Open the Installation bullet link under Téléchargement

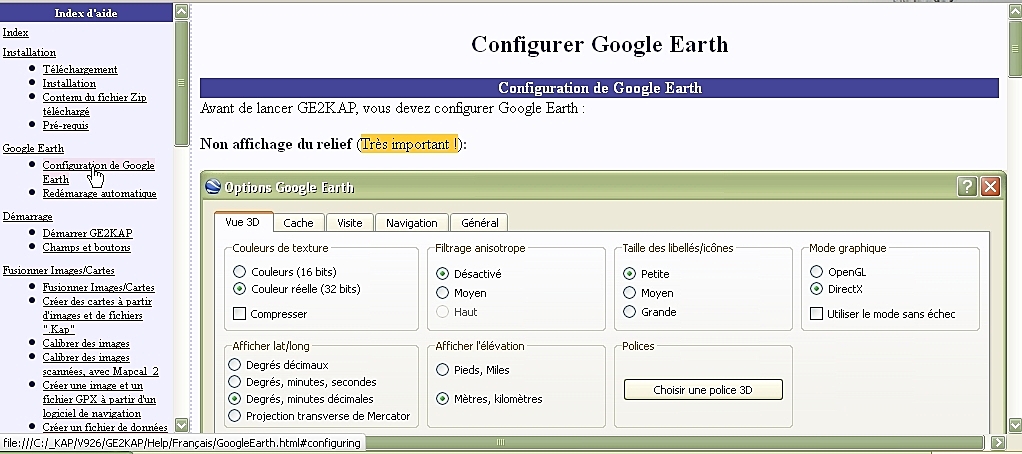[69, 83]
